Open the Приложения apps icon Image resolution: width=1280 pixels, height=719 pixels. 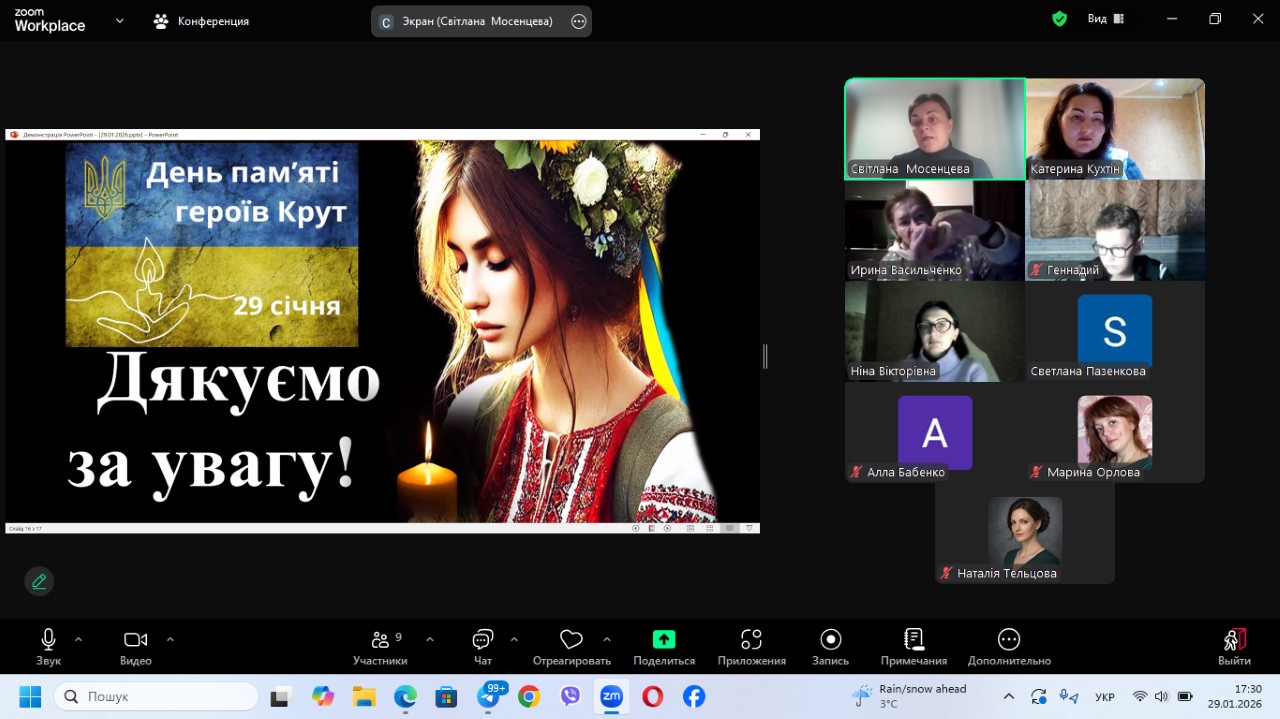point(751,640)
